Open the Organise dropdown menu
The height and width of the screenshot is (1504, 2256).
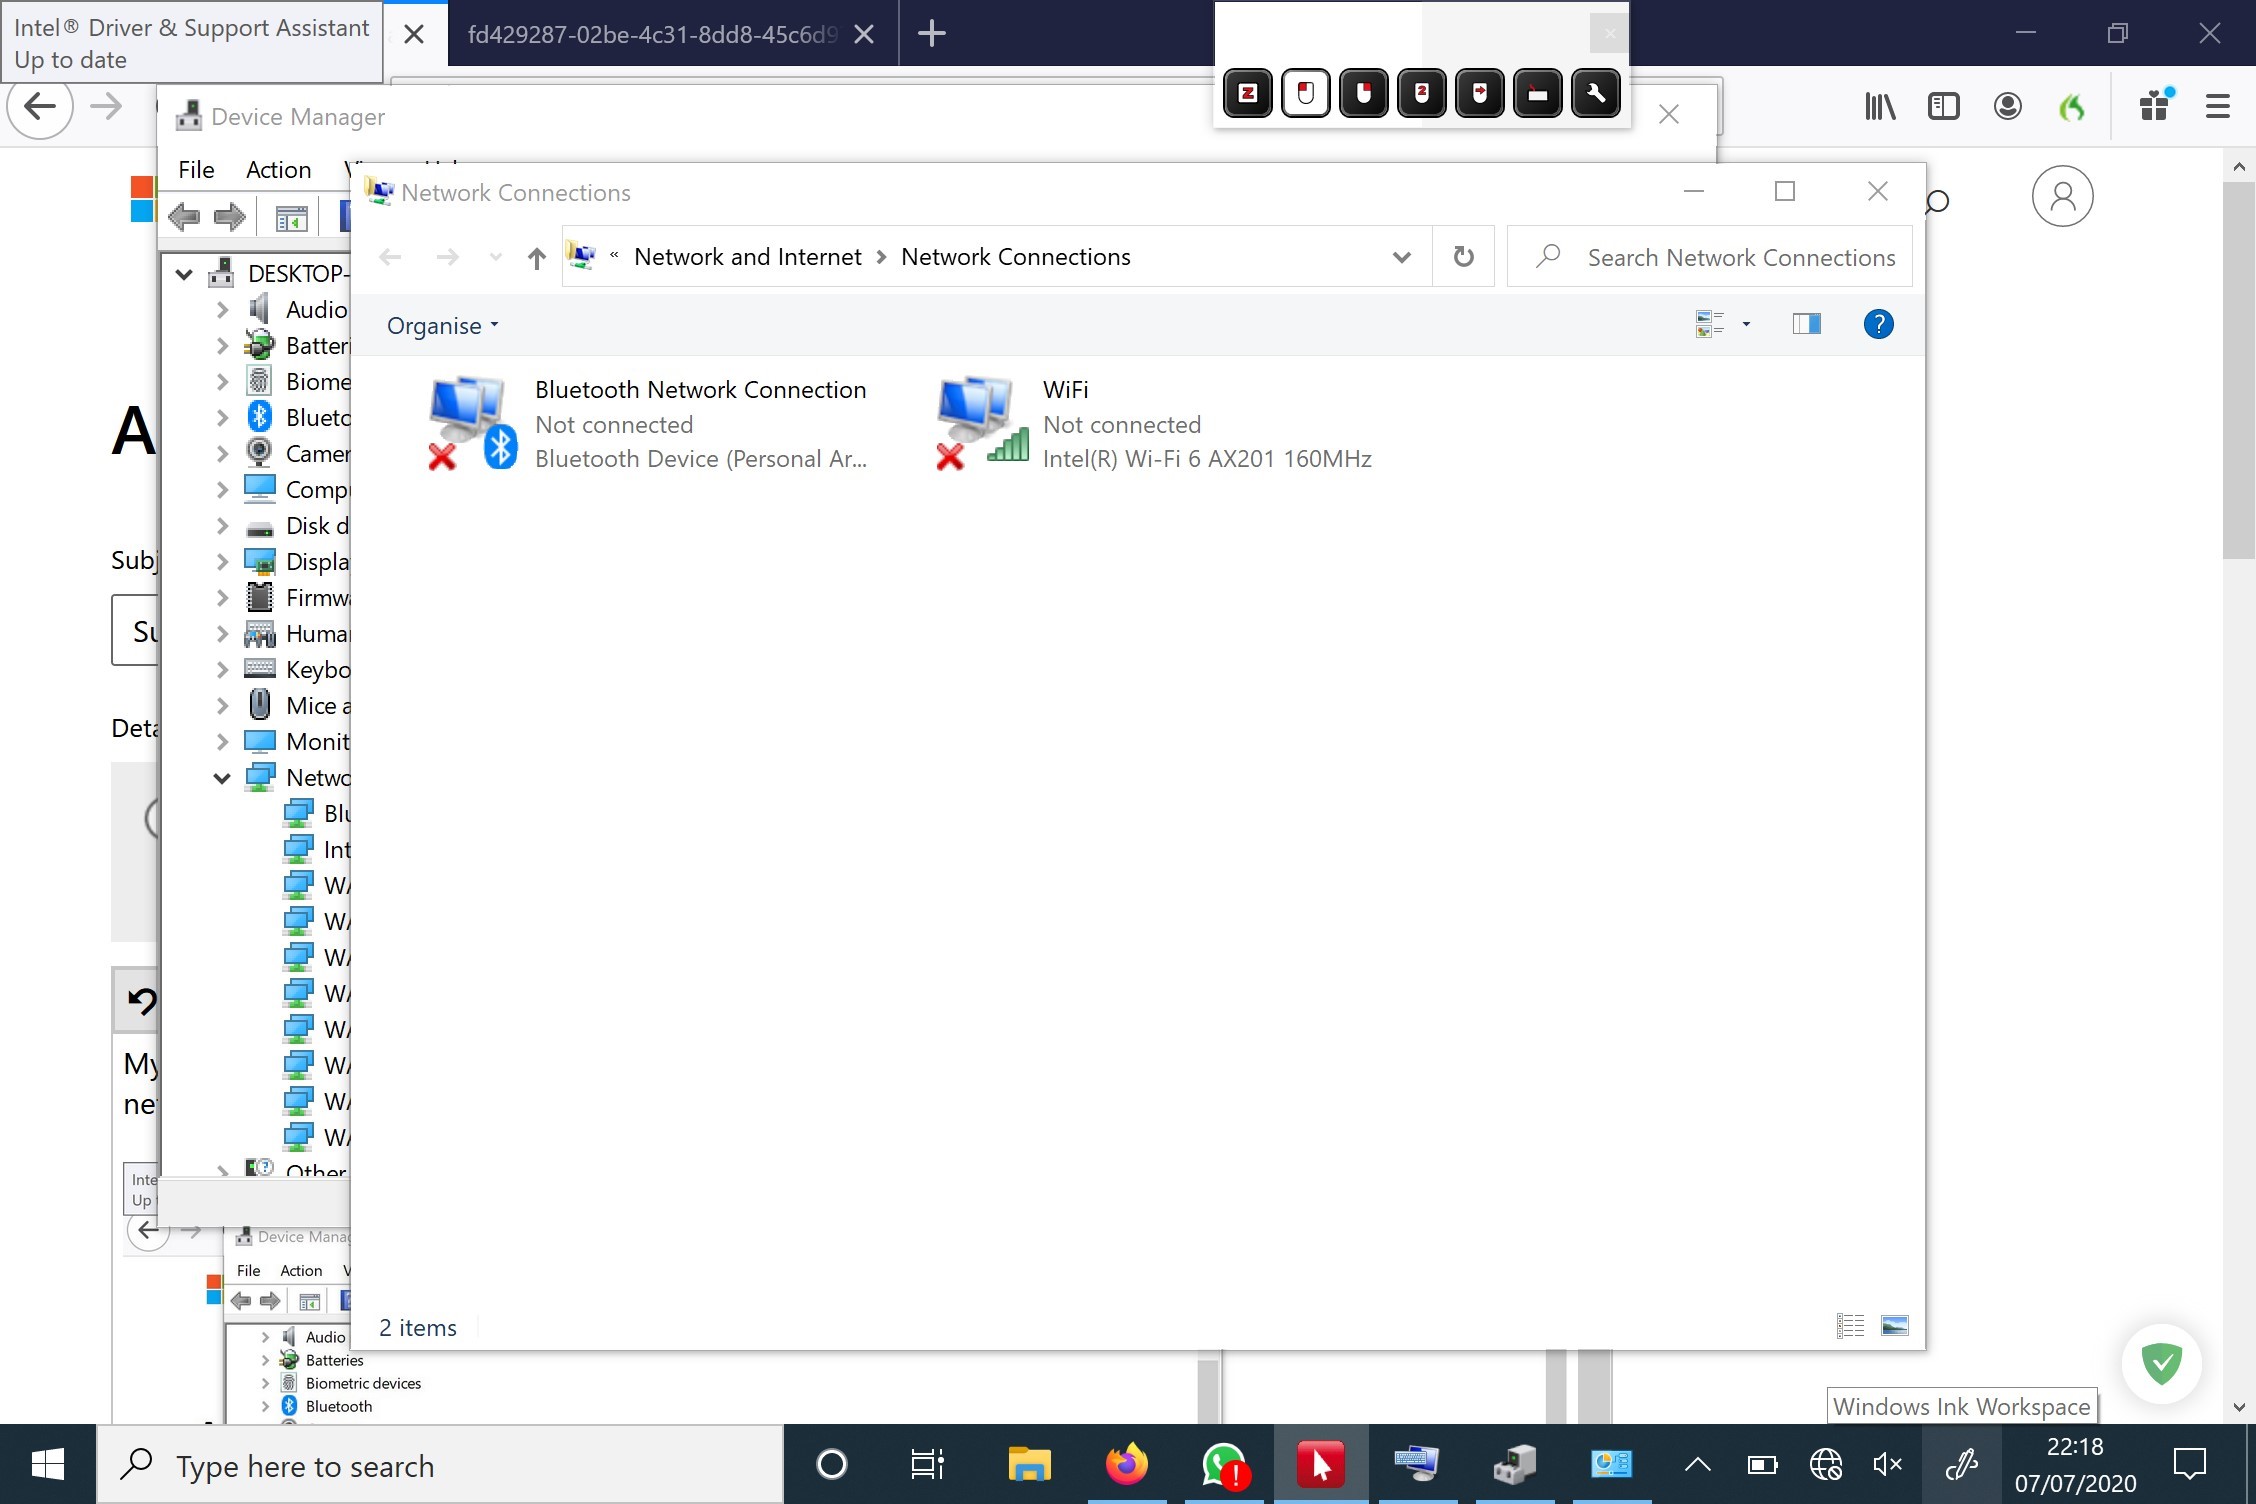442,326
